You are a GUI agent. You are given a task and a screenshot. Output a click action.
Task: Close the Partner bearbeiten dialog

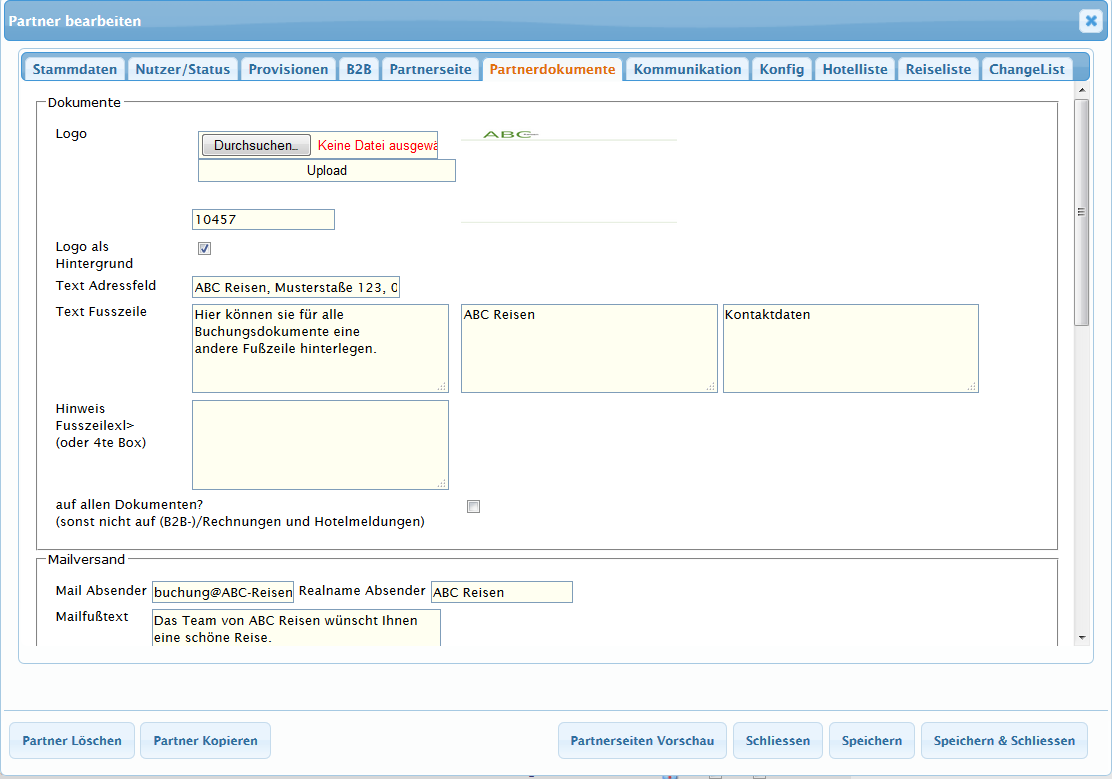1090,21
